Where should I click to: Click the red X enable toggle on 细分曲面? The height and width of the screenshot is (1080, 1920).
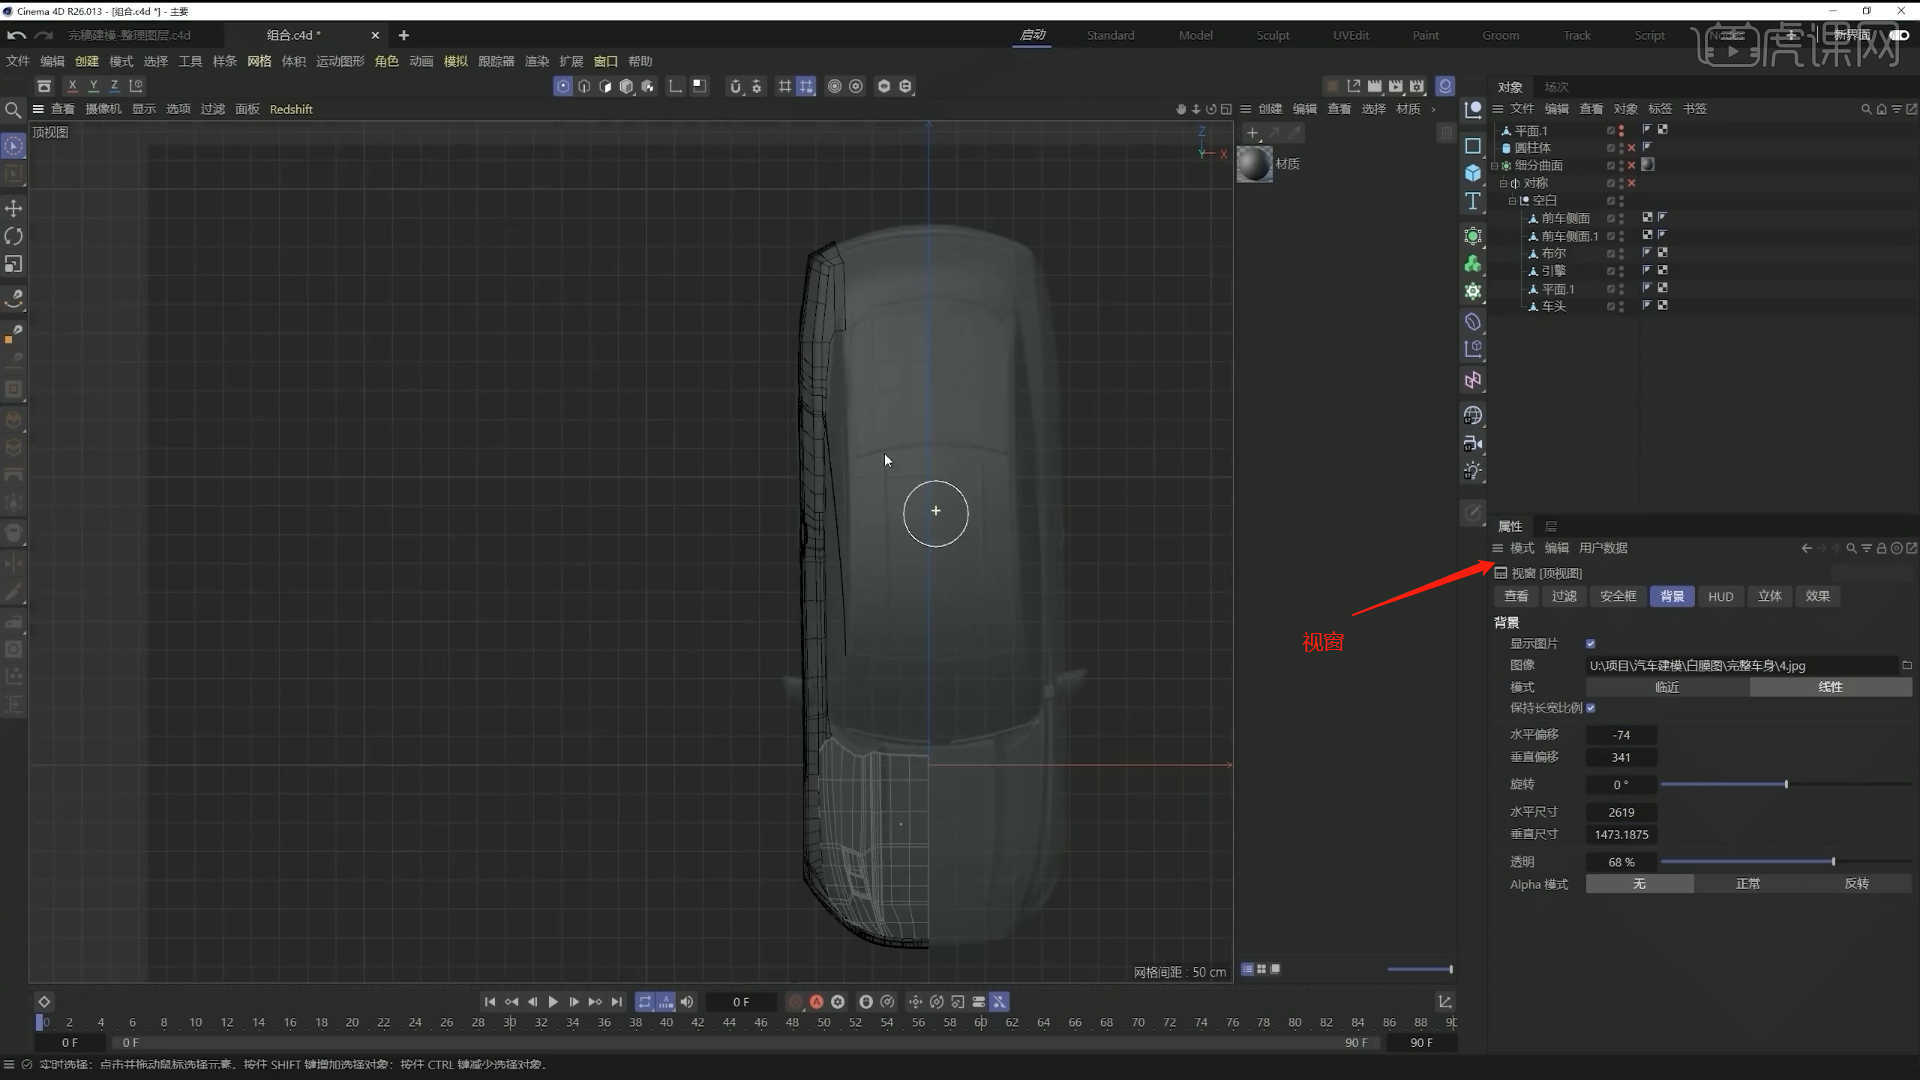point(1632,166)
